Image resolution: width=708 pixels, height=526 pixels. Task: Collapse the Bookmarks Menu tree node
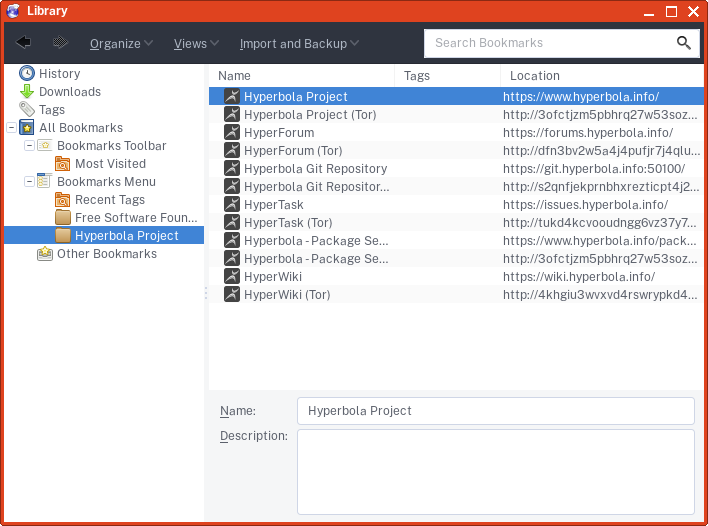[29, 182]
